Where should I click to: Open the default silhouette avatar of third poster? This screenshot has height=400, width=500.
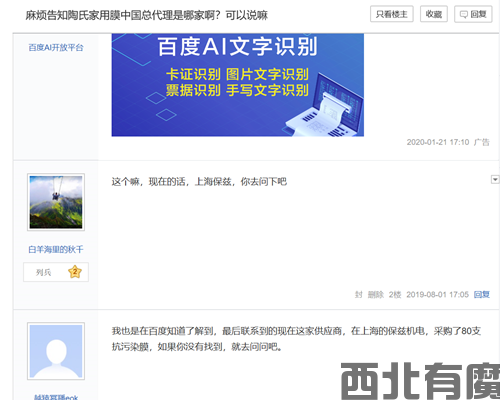click(56, 351)
